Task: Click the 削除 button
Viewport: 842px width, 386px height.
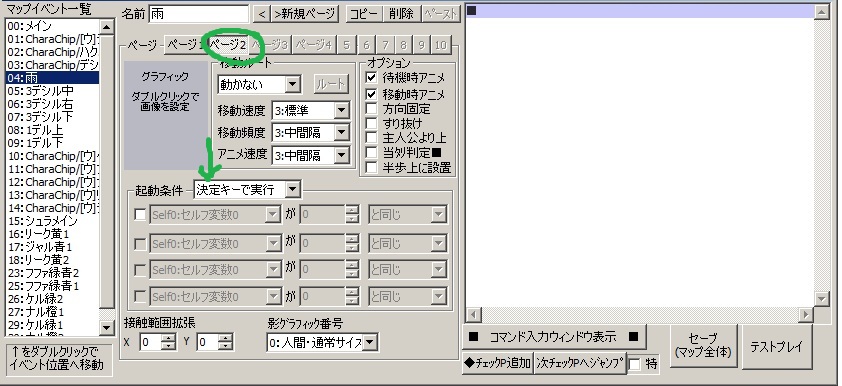Action: coord(402,14)
